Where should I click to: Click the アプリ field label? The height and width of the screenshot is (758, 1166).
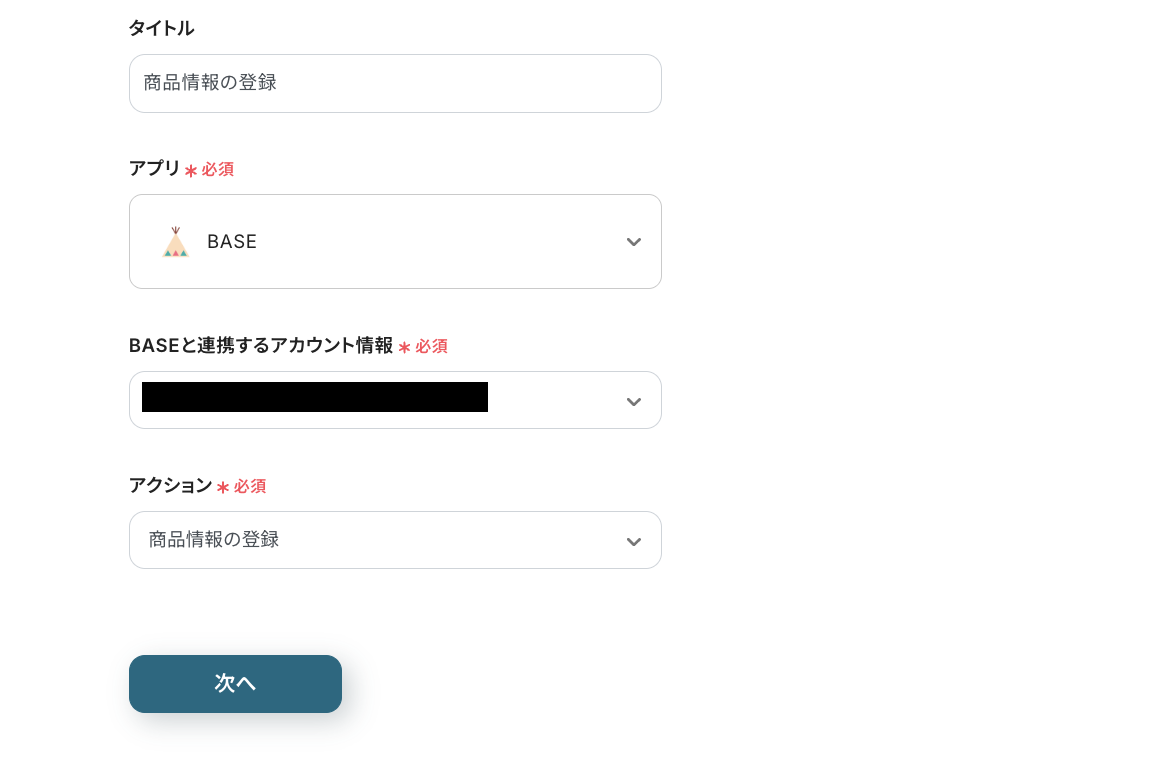pos(154,168)
